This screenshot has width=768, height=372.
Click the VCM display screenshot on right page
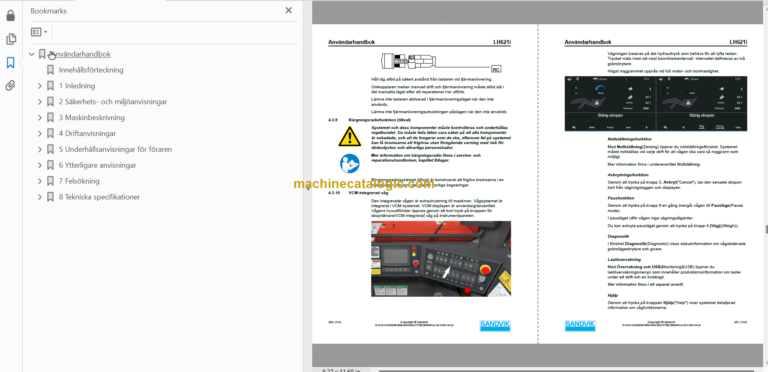point(656,103)
